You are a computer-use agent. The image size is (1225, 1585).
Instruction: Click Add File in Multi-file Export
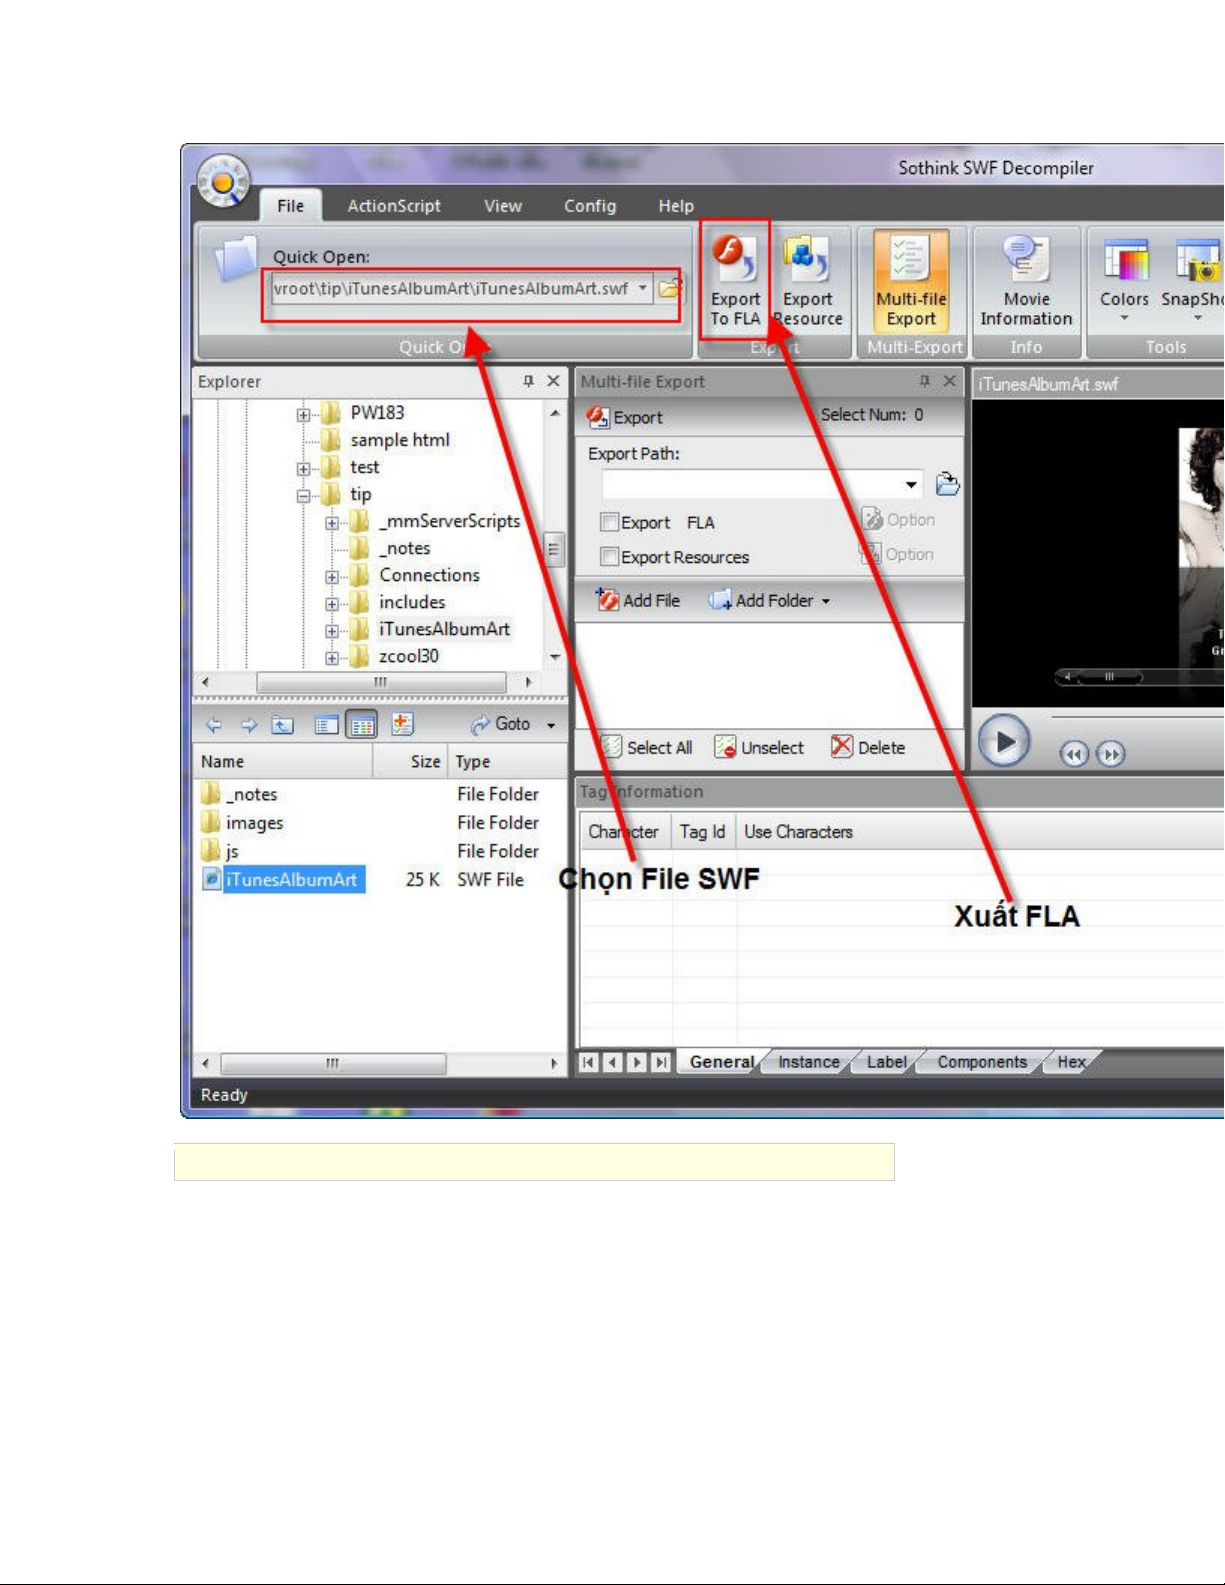point(638,600)
